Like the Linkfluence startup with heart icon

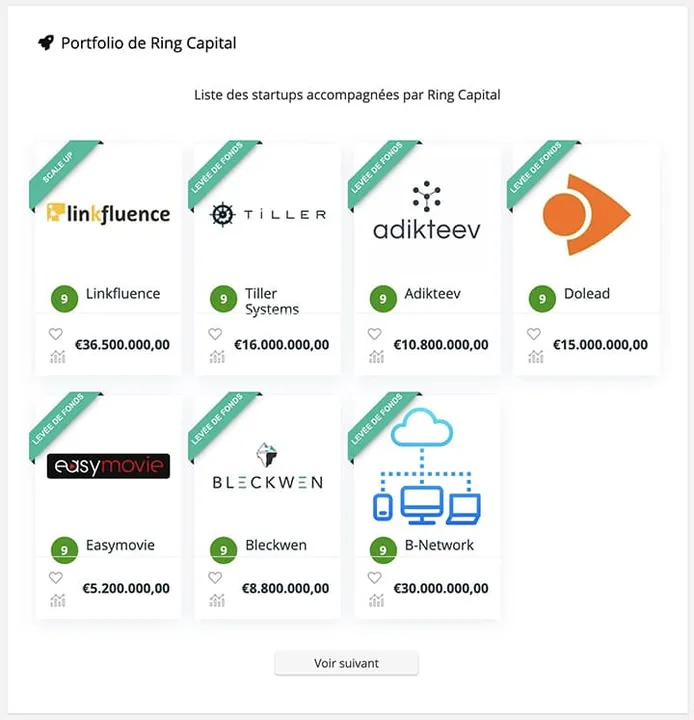tap(56, 334)
